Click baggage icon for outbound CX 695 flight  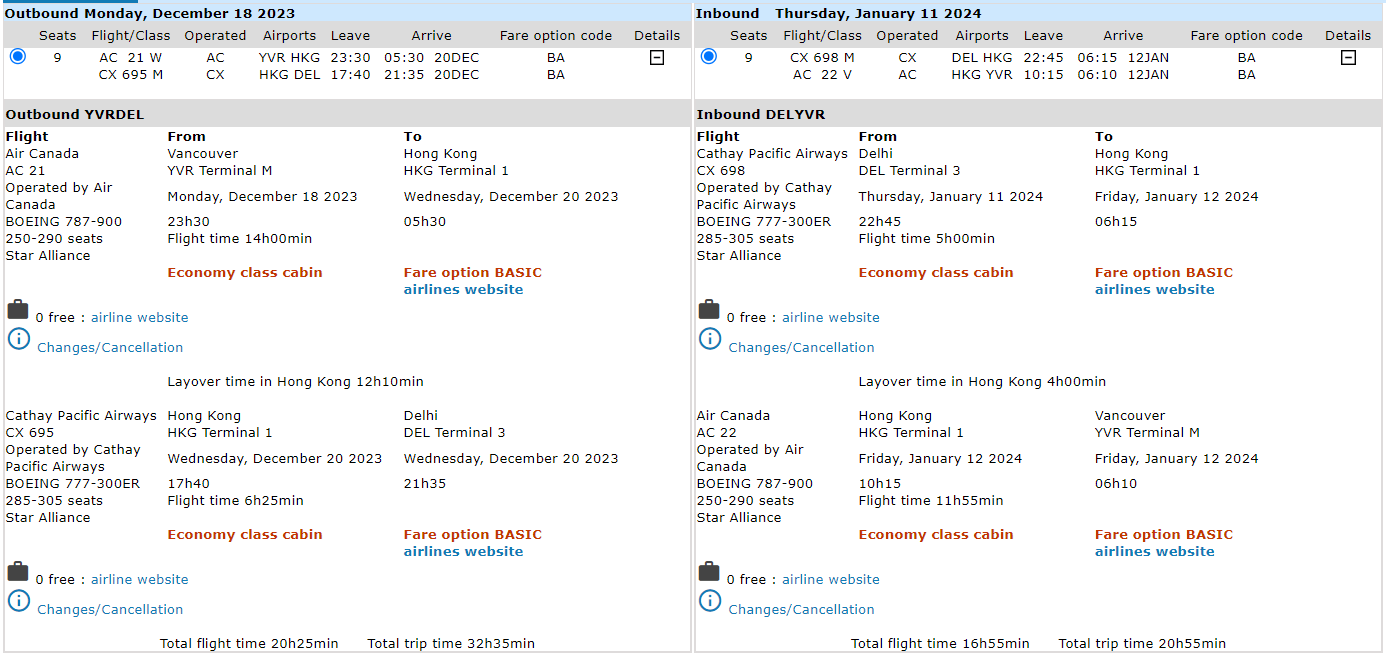click(18, 572)
